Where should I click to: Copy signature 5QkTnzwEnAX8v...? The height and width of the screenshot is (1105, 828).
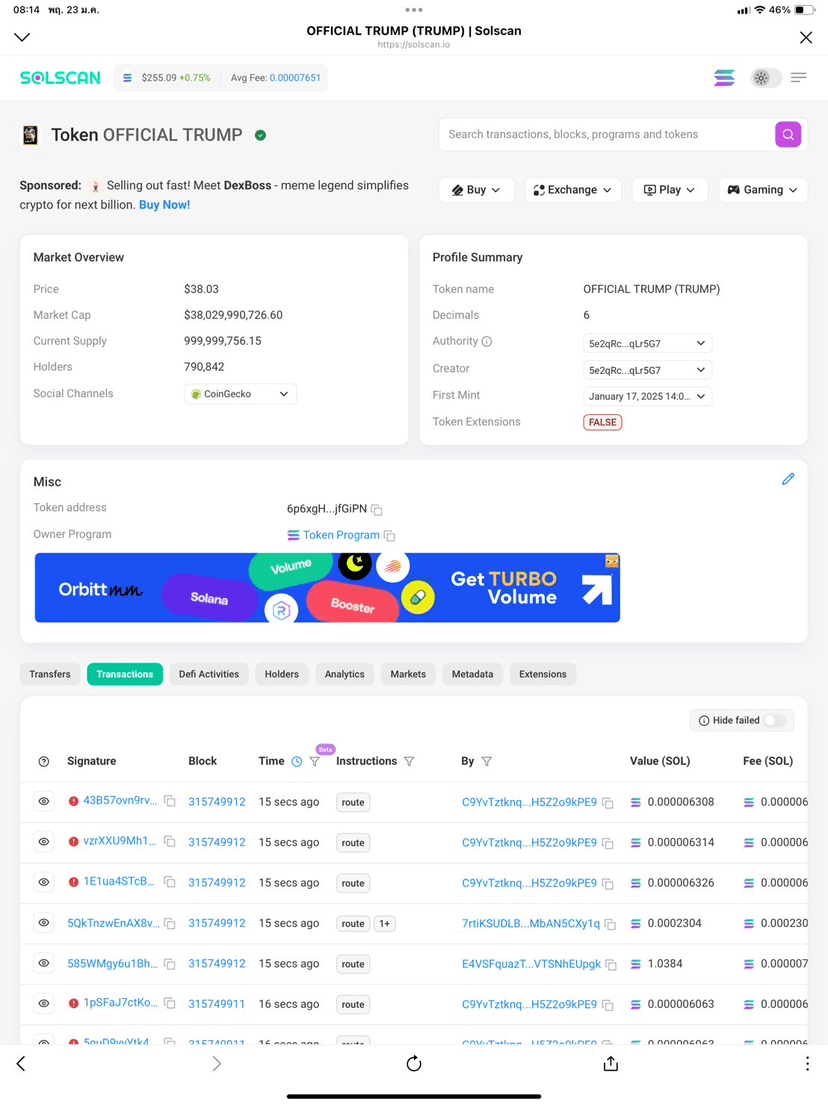pos(169,923)
